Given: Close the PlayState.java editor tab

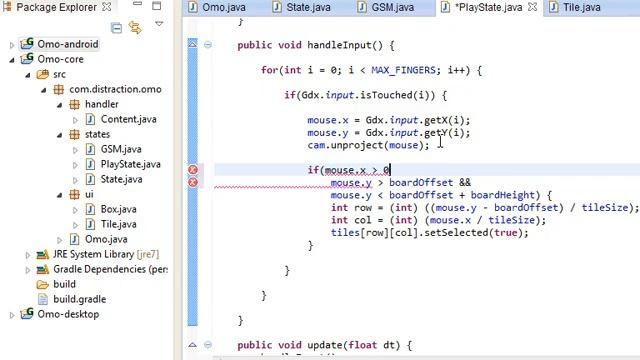Looking at the screenshot, I should pyautogui.click(x=533, y=7).
